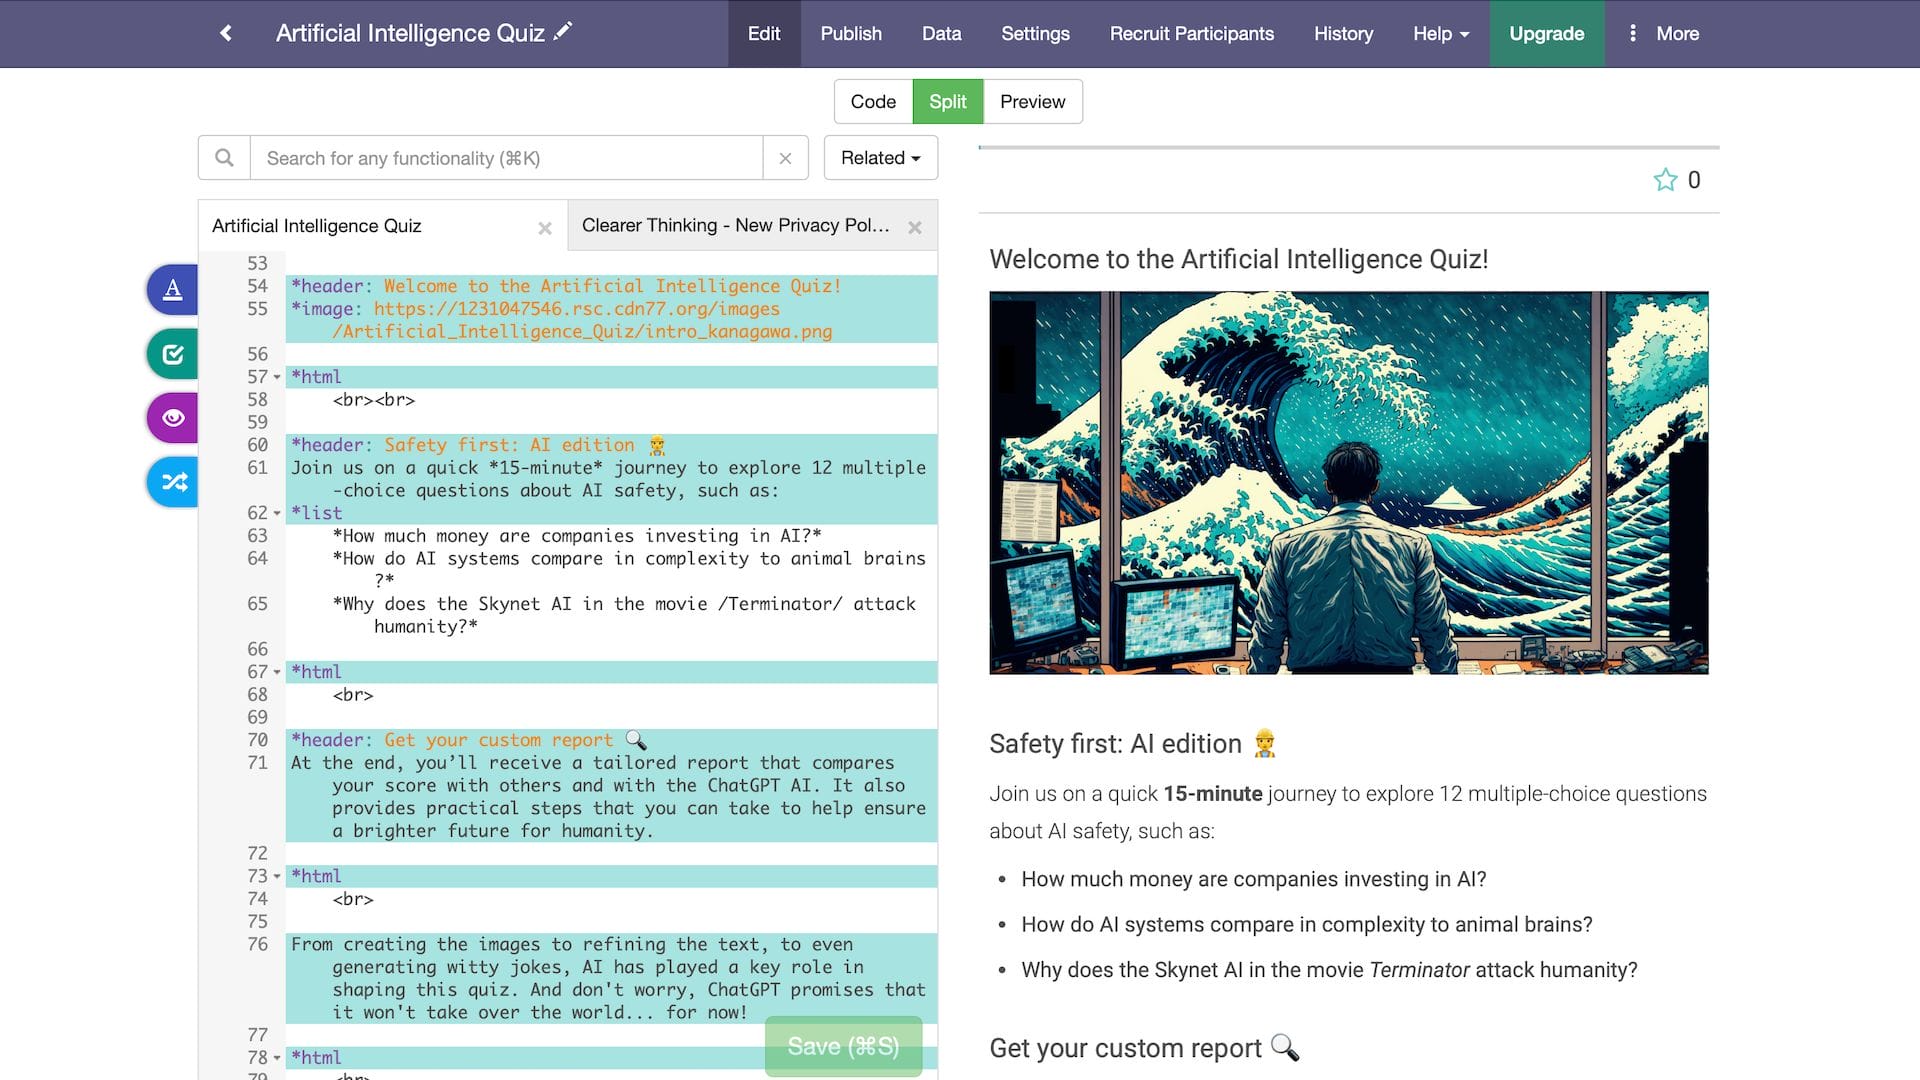Switch to Code view mode
Viewport: 1920px width, 1080px height.
click(x=872, y=102)
